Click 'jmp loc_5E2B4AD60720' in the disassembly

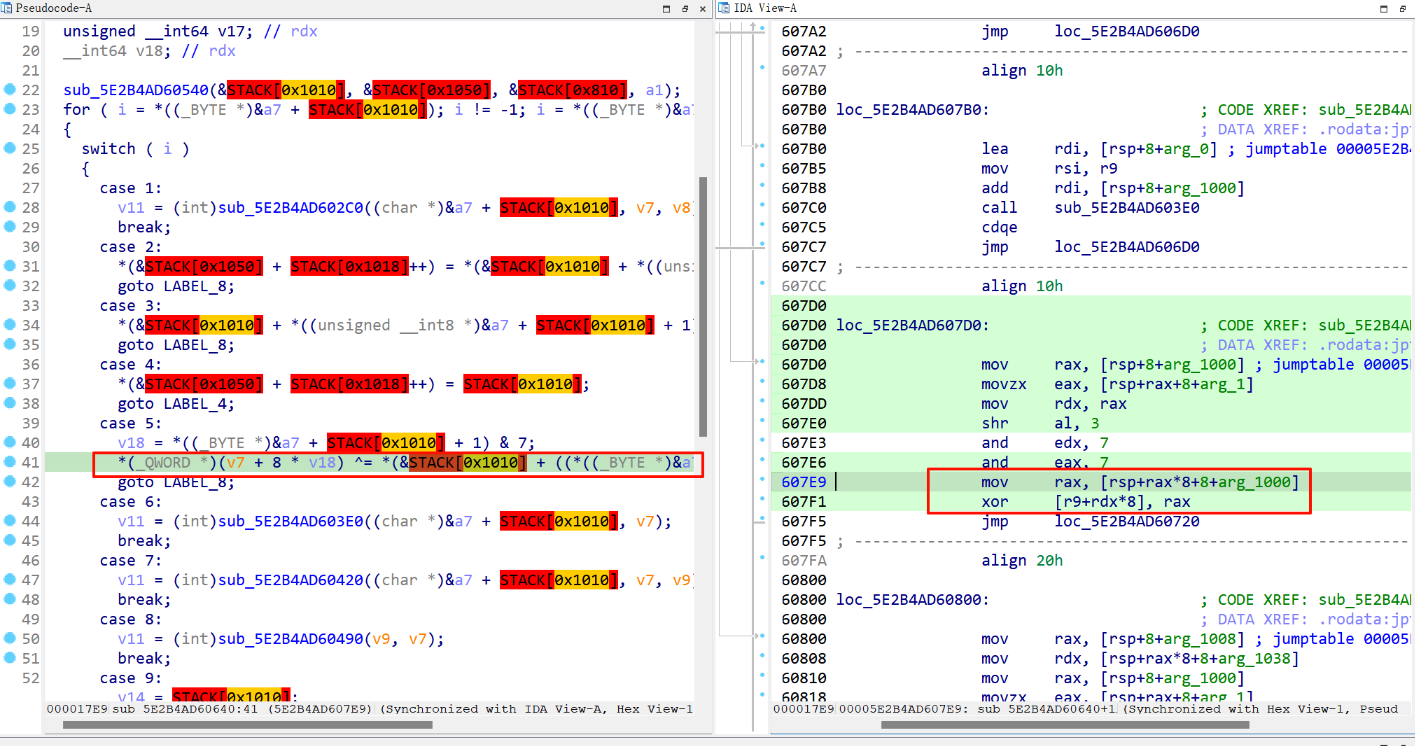[x=1091, y=521]
